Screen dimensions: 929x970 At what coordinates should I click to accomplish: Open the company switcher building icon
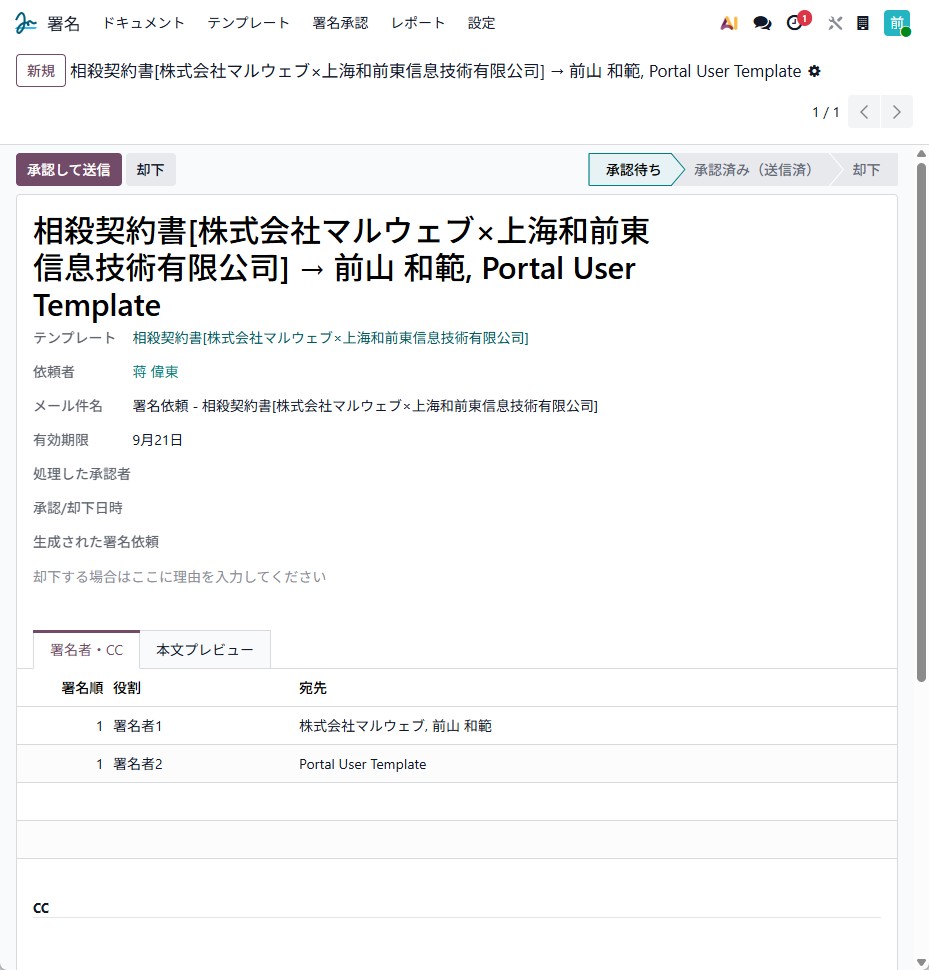pos(863,24)
